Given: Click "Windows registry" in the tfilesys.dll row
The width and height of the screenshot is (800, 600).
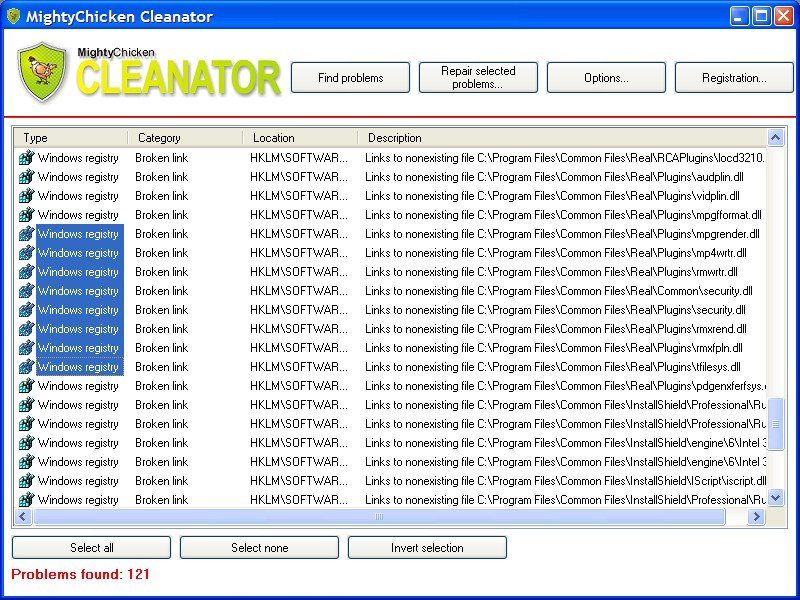Looking at the screenshot, I should (x=78, y=367).
